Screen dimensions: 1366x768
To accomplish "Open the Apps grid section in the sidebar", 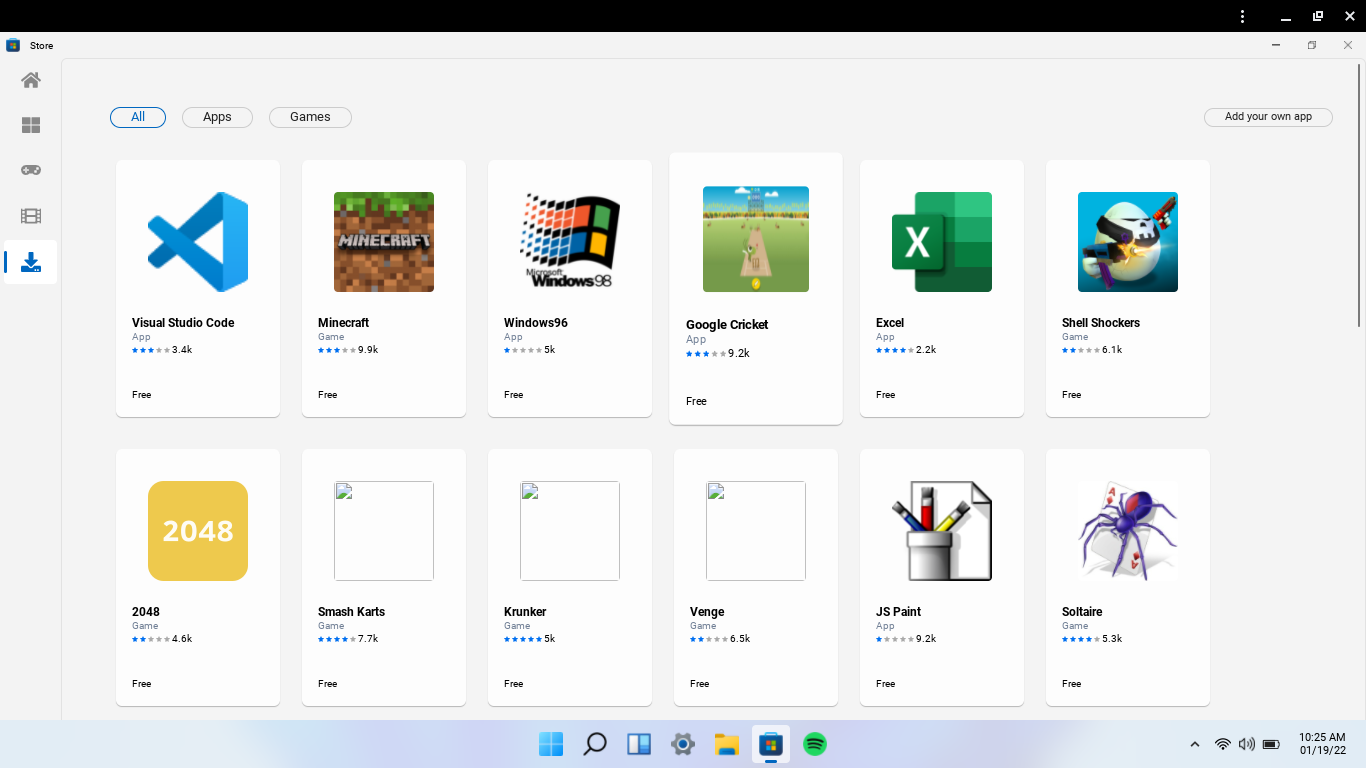I will click(x=30, y=125).
